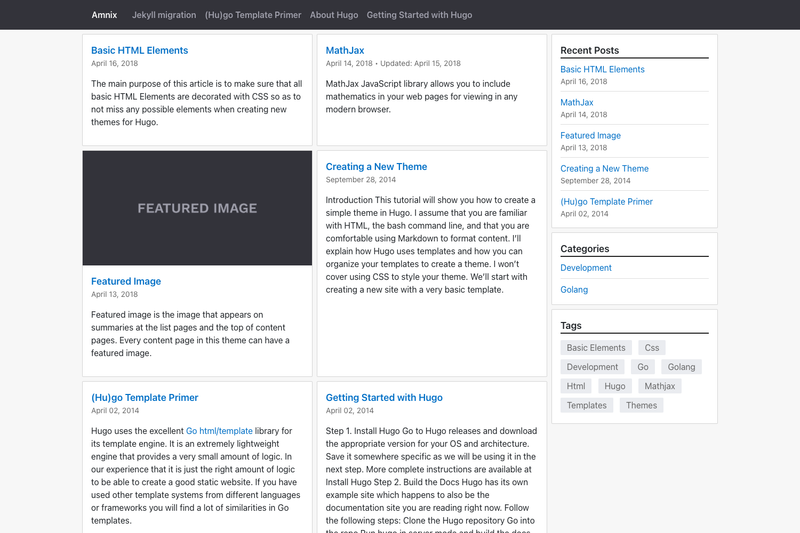This screenshot has height=533, width=800.
Task: Select the Mathjax tag
Action: click(660, 386)
